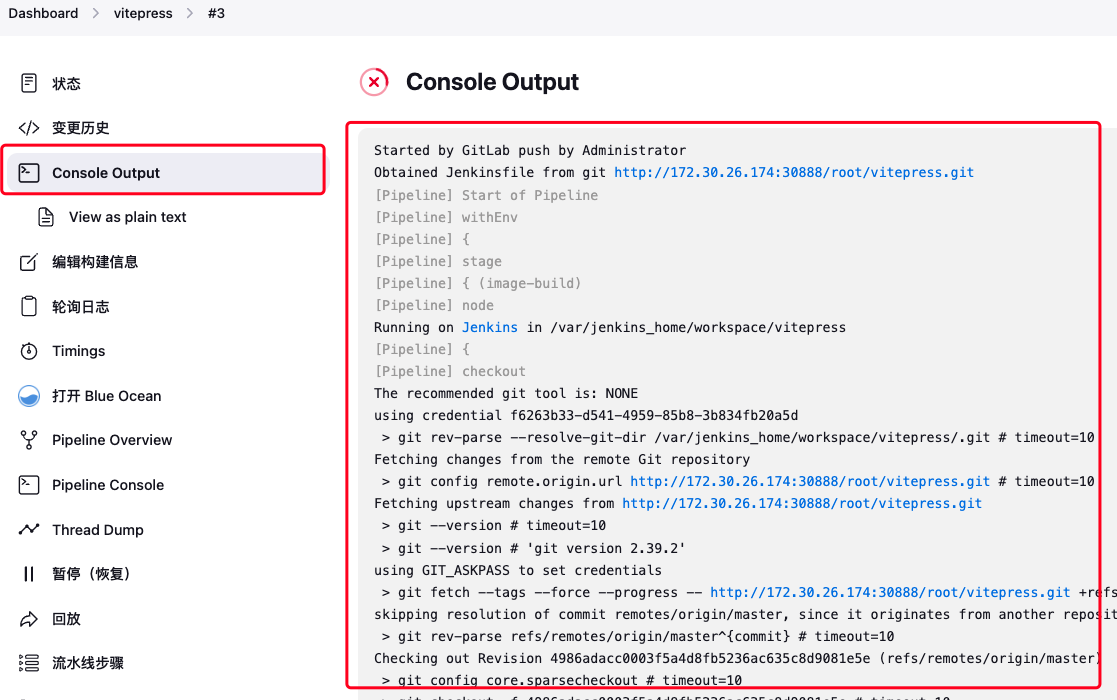Screen dimensions: 1117x700
Task: Open vitepress breadcrumb link
Action: 143,13
